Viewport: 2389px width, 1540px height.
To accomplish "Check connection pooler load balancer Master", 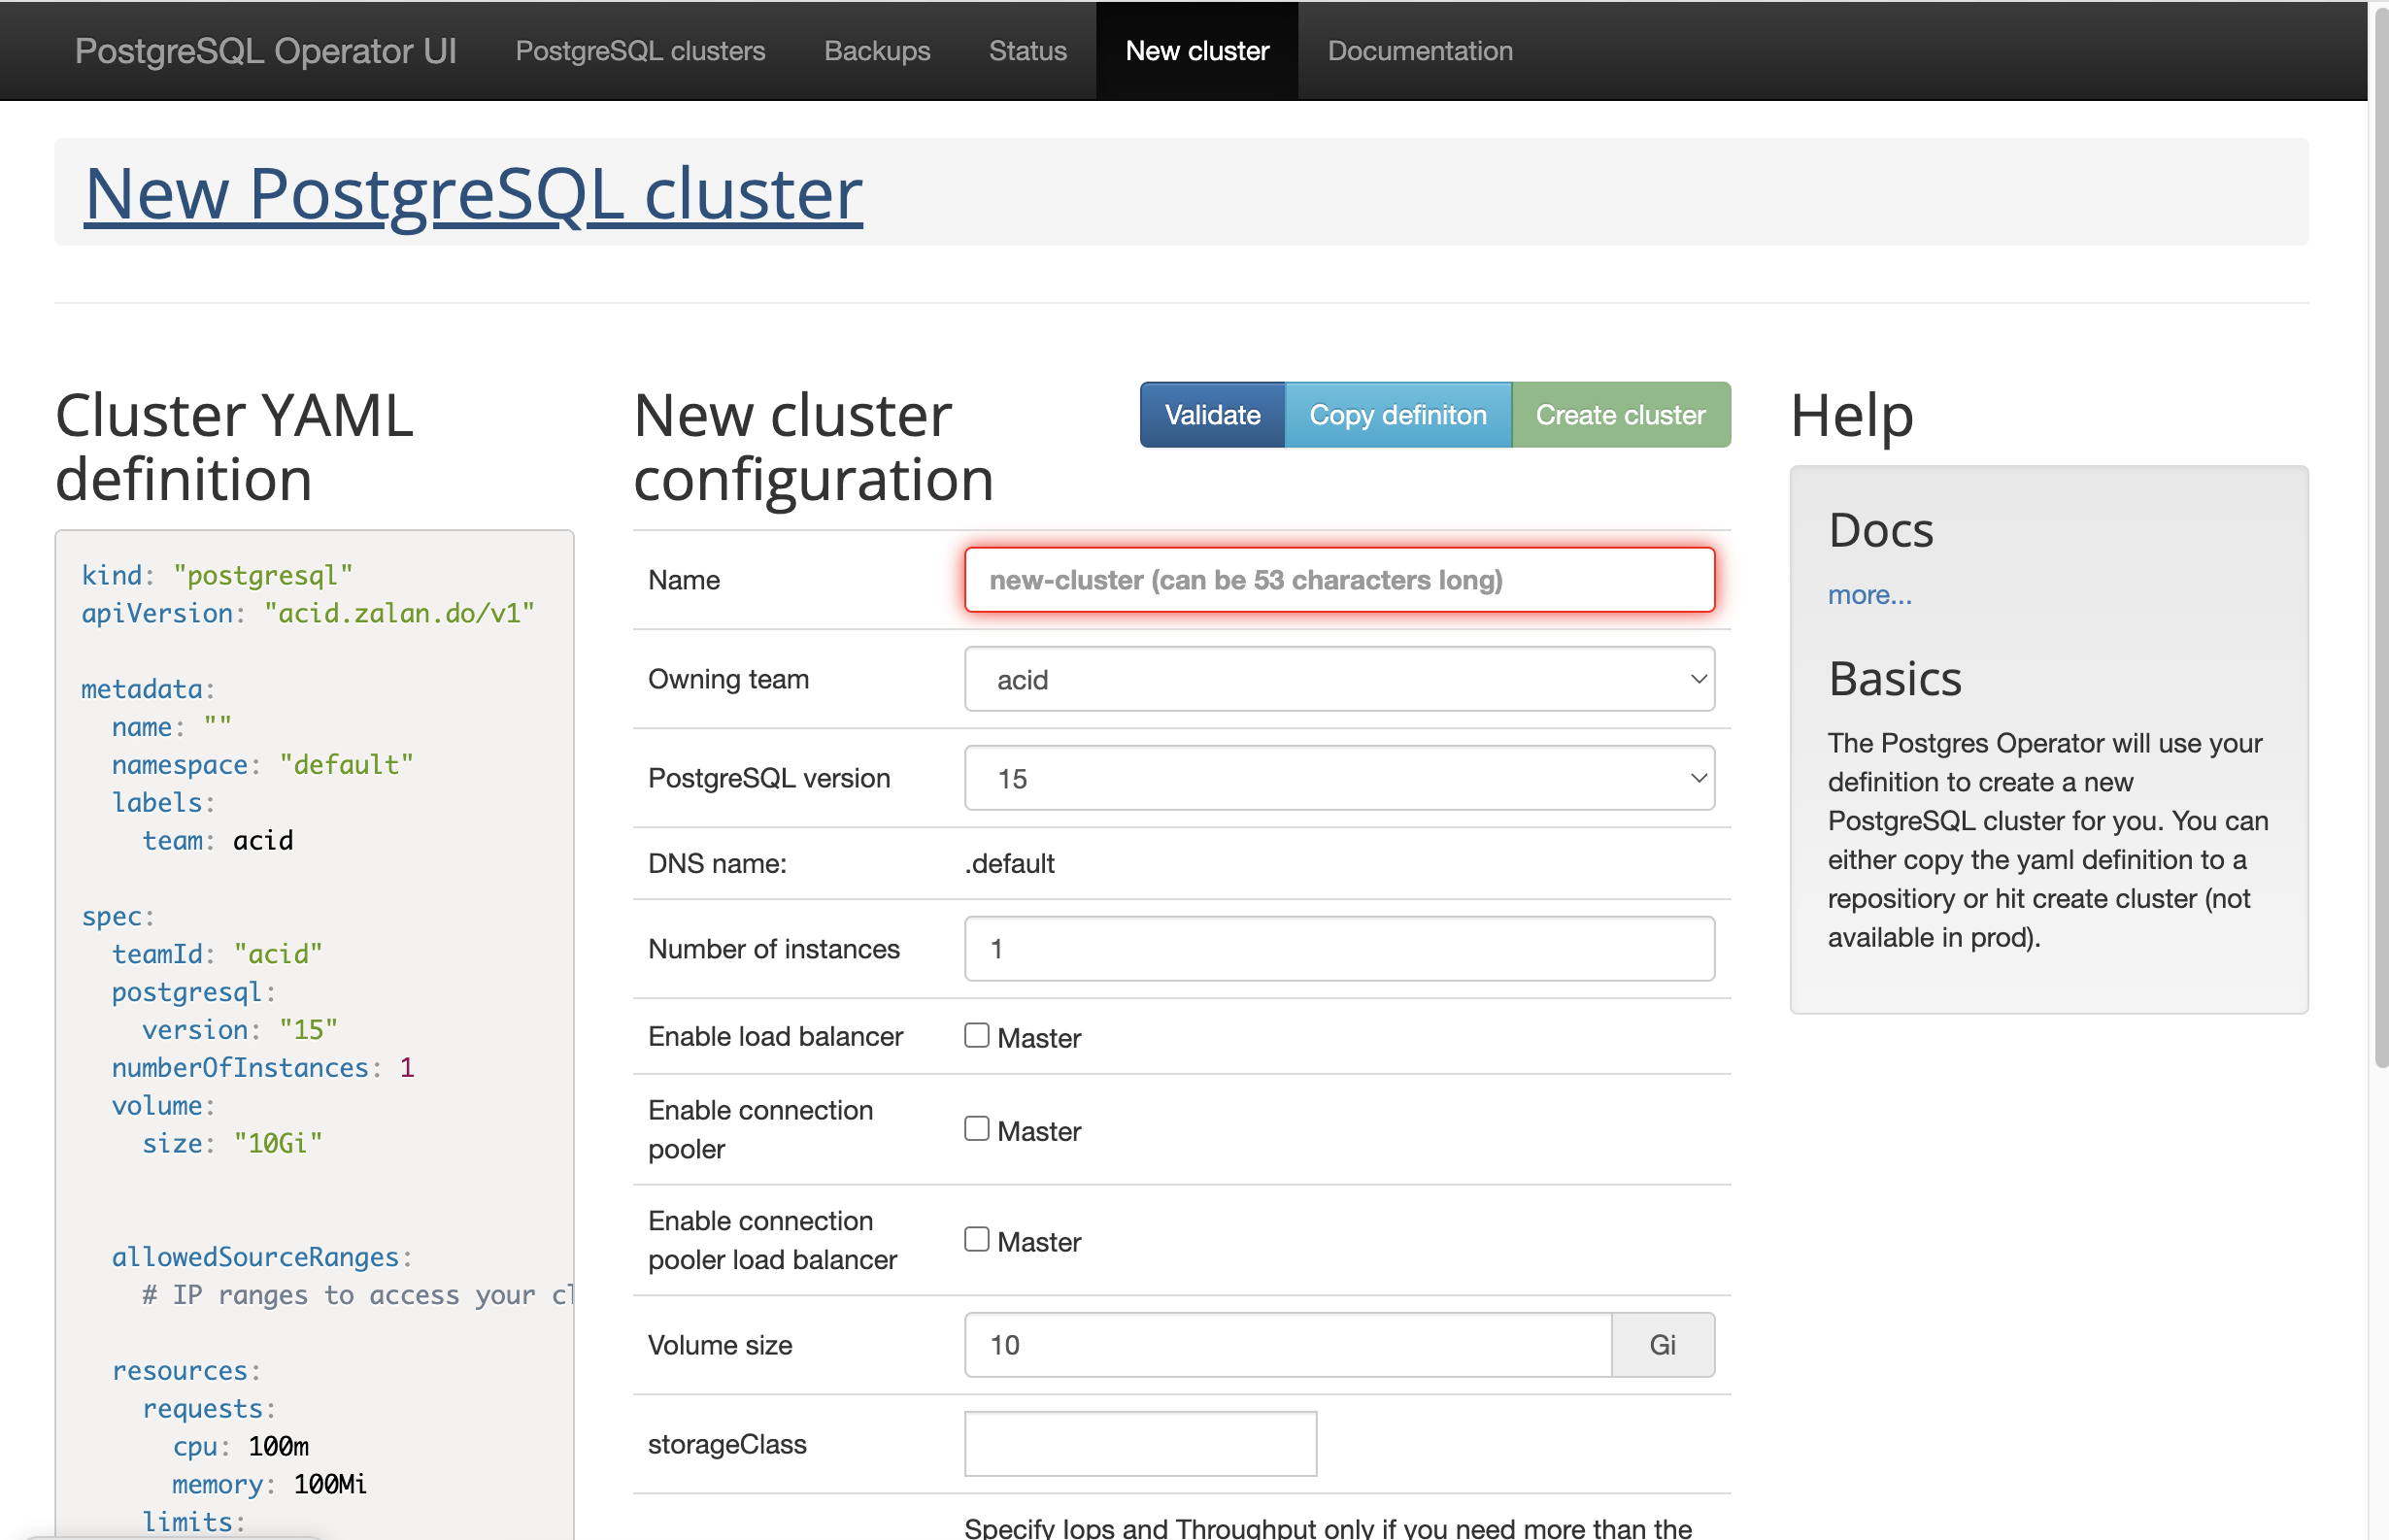I will [976, 1240].
